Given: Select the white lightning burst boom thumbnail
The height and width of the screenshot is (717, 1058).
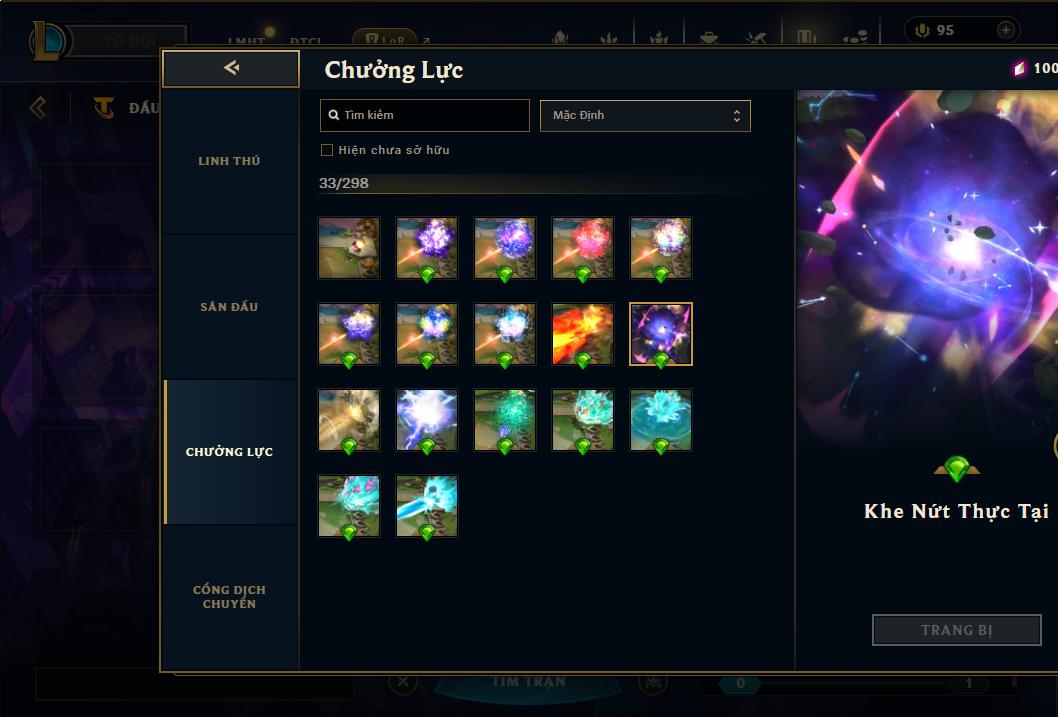Looking at the screenshot, I should point(426,420).
